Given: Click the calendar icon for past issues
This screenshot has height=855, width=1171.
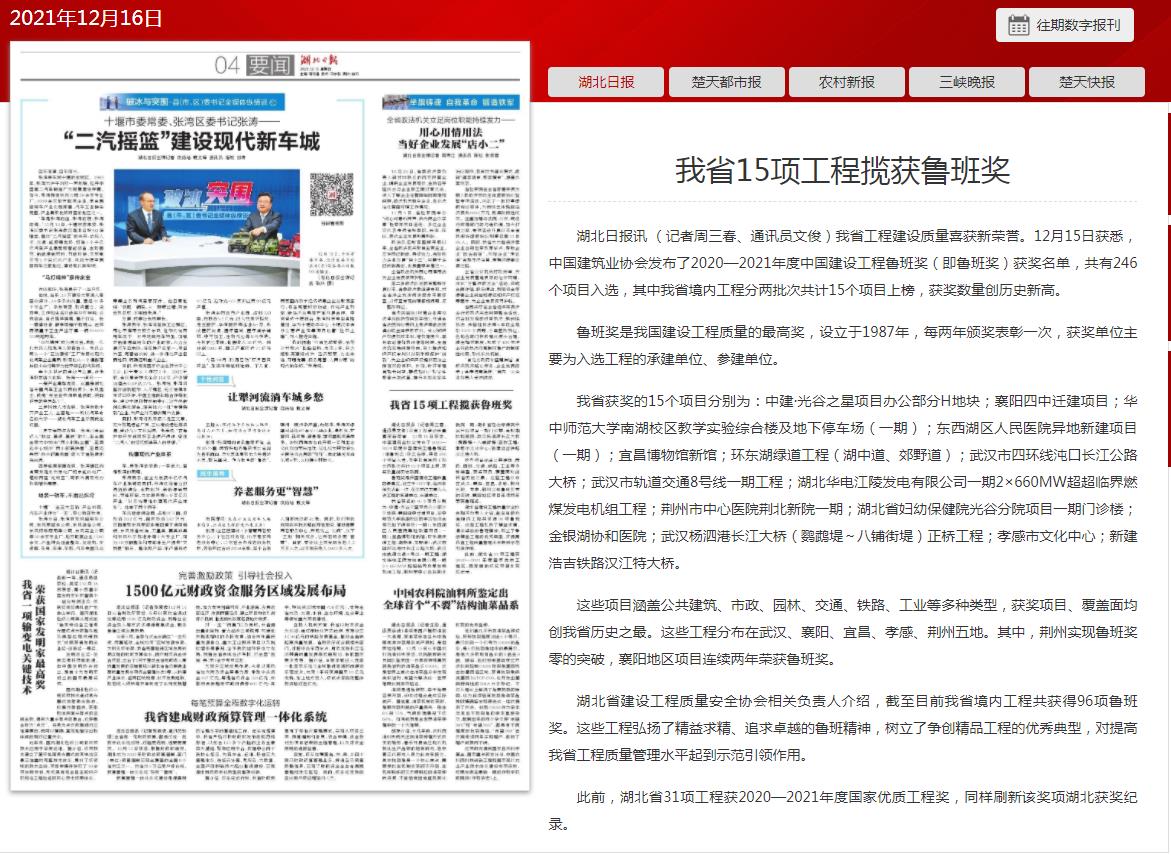Looking at the screenshot, I should (x=1018, y=25).
